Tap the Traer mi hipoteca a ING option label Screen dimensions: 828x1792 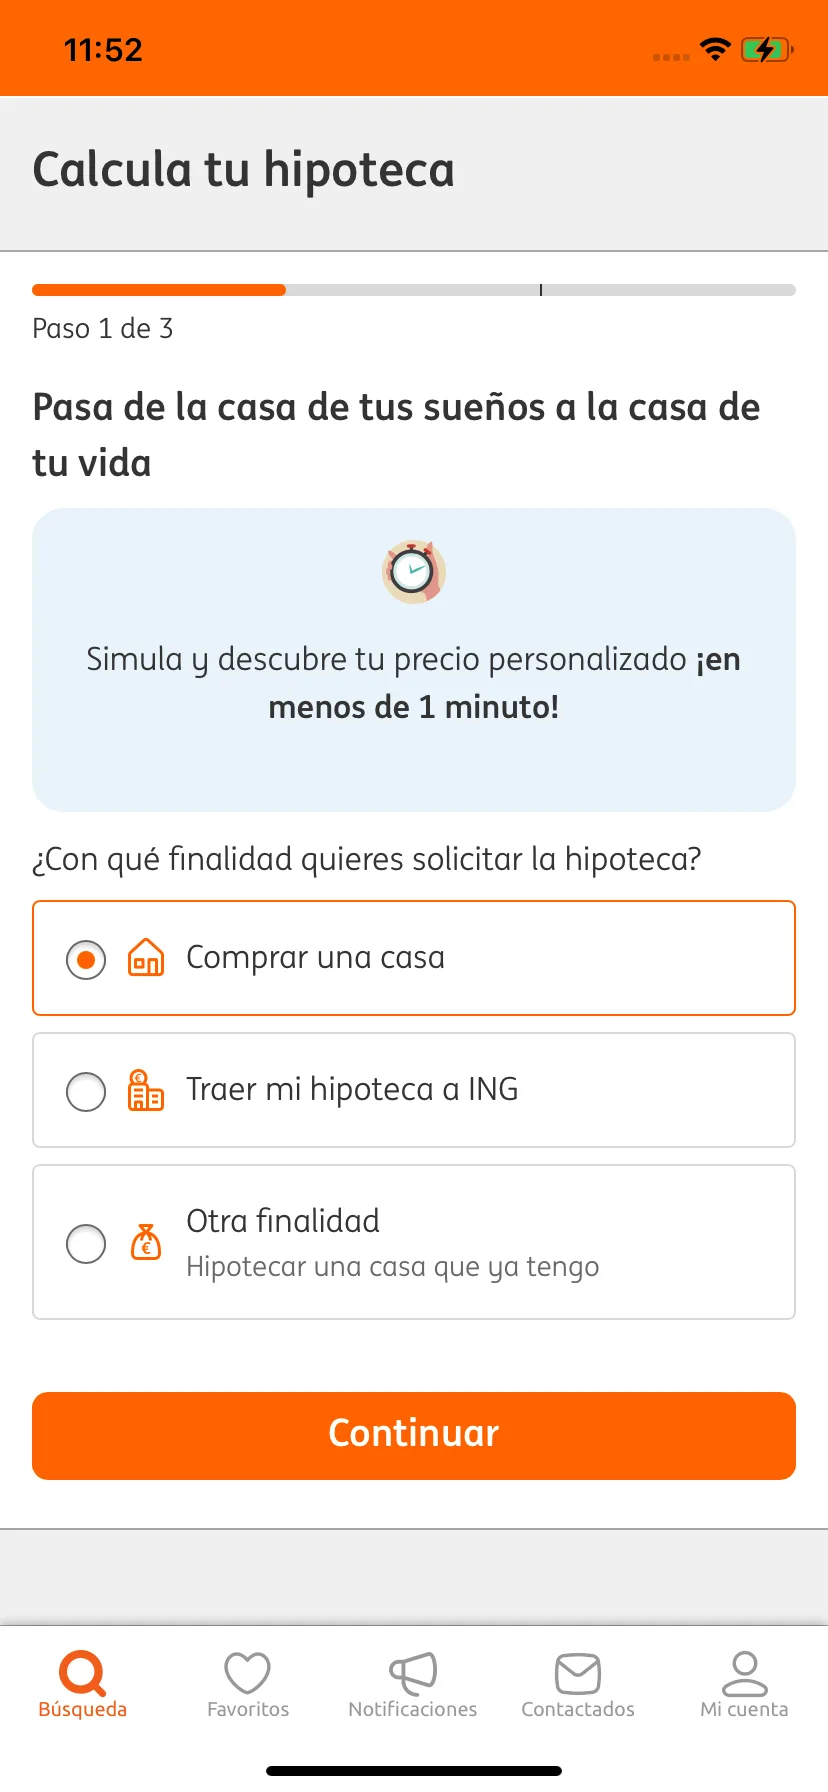click(x=352, y=1089)
